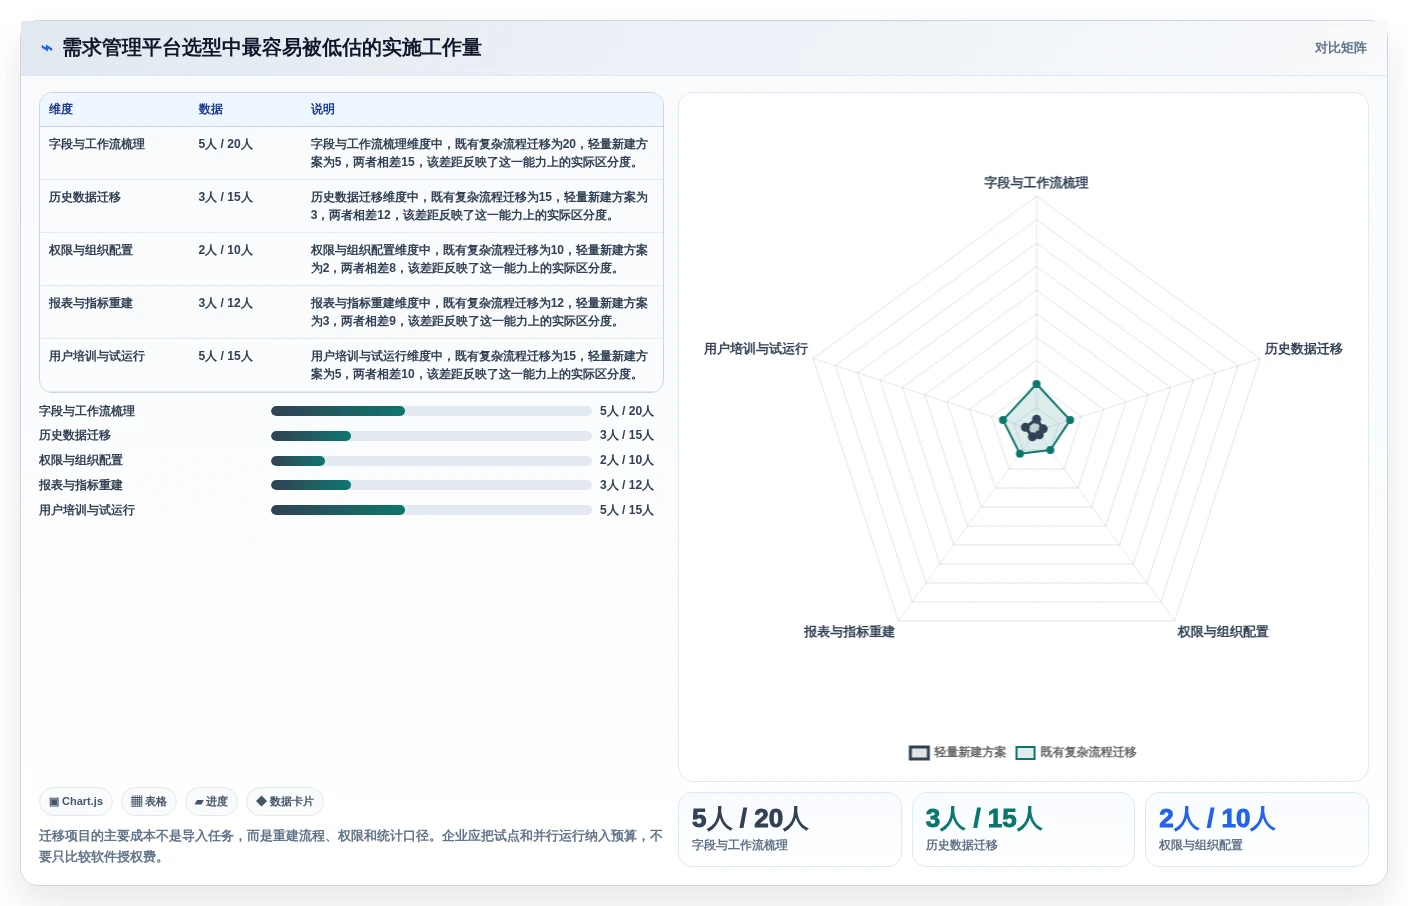1408x906 pixels.
Task: Click the 报表与指标重建 radar axis label
Action: coord(849,632)
